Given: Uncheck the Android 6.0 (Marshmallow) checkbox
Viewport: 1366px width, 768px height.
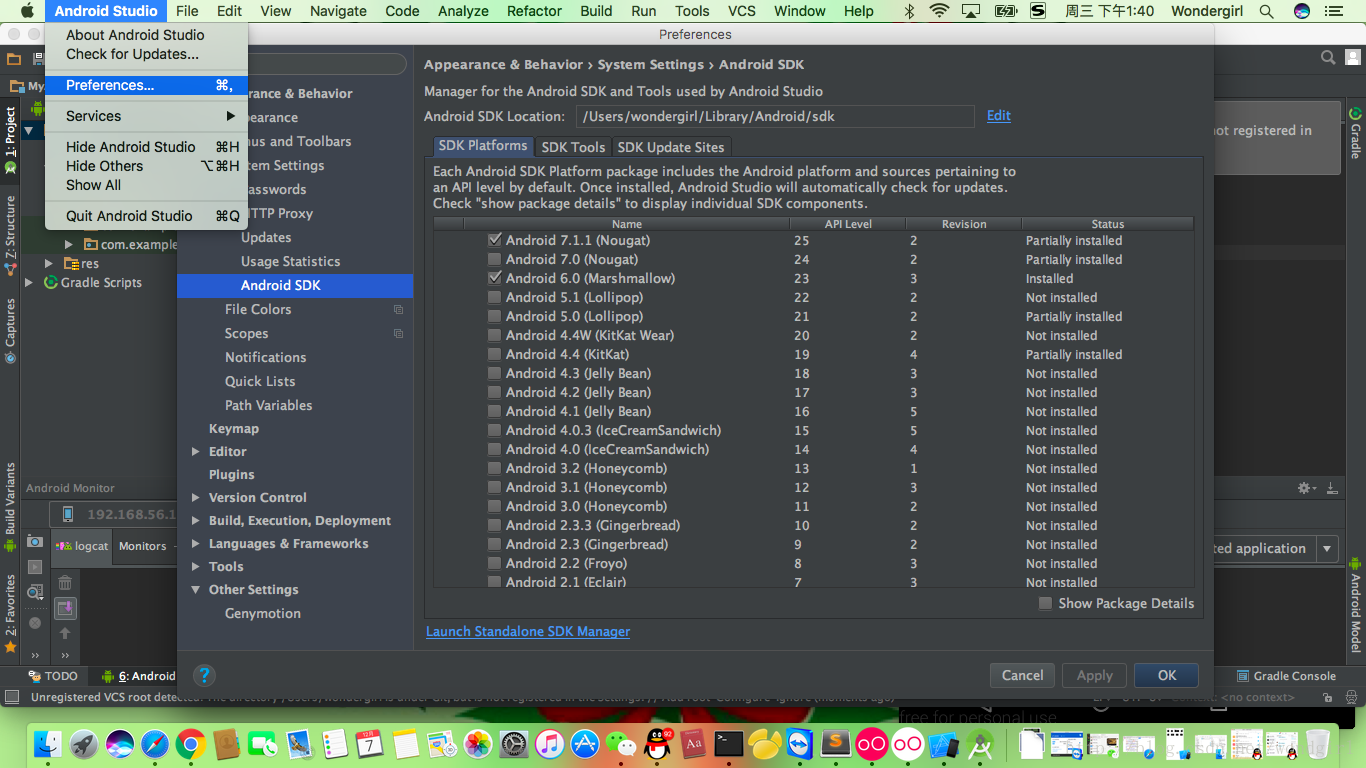Looking at the screenshot, I should click(x=494, y=278).
